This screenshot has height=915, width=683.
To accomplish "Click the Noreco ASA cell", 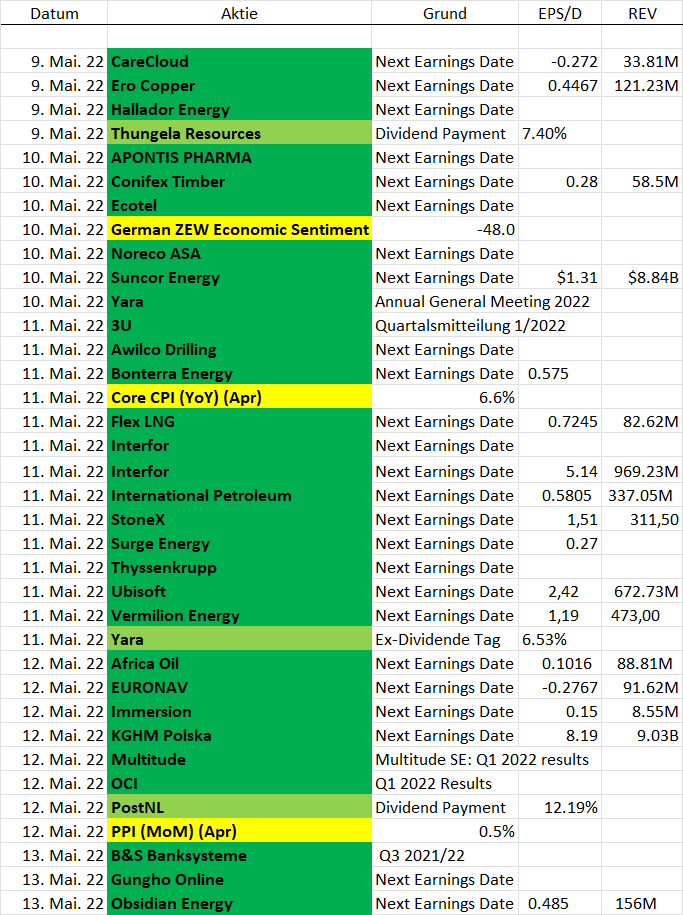I will [x=239, y=253].
